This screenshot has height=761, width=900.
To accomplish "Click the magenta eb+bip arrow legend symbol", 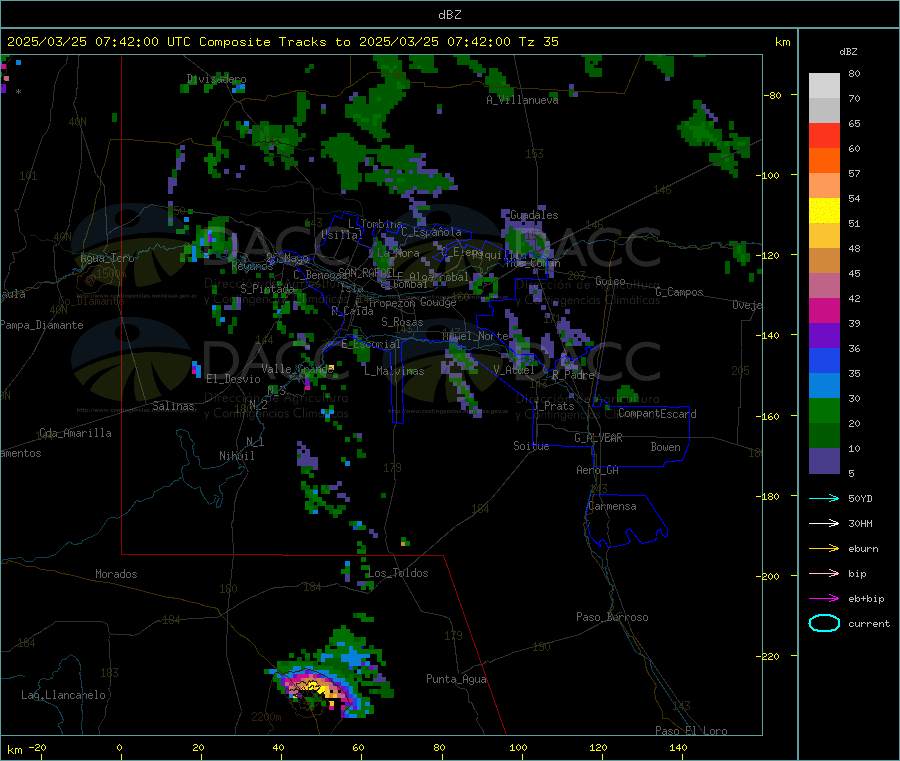I will click(824, 599).
